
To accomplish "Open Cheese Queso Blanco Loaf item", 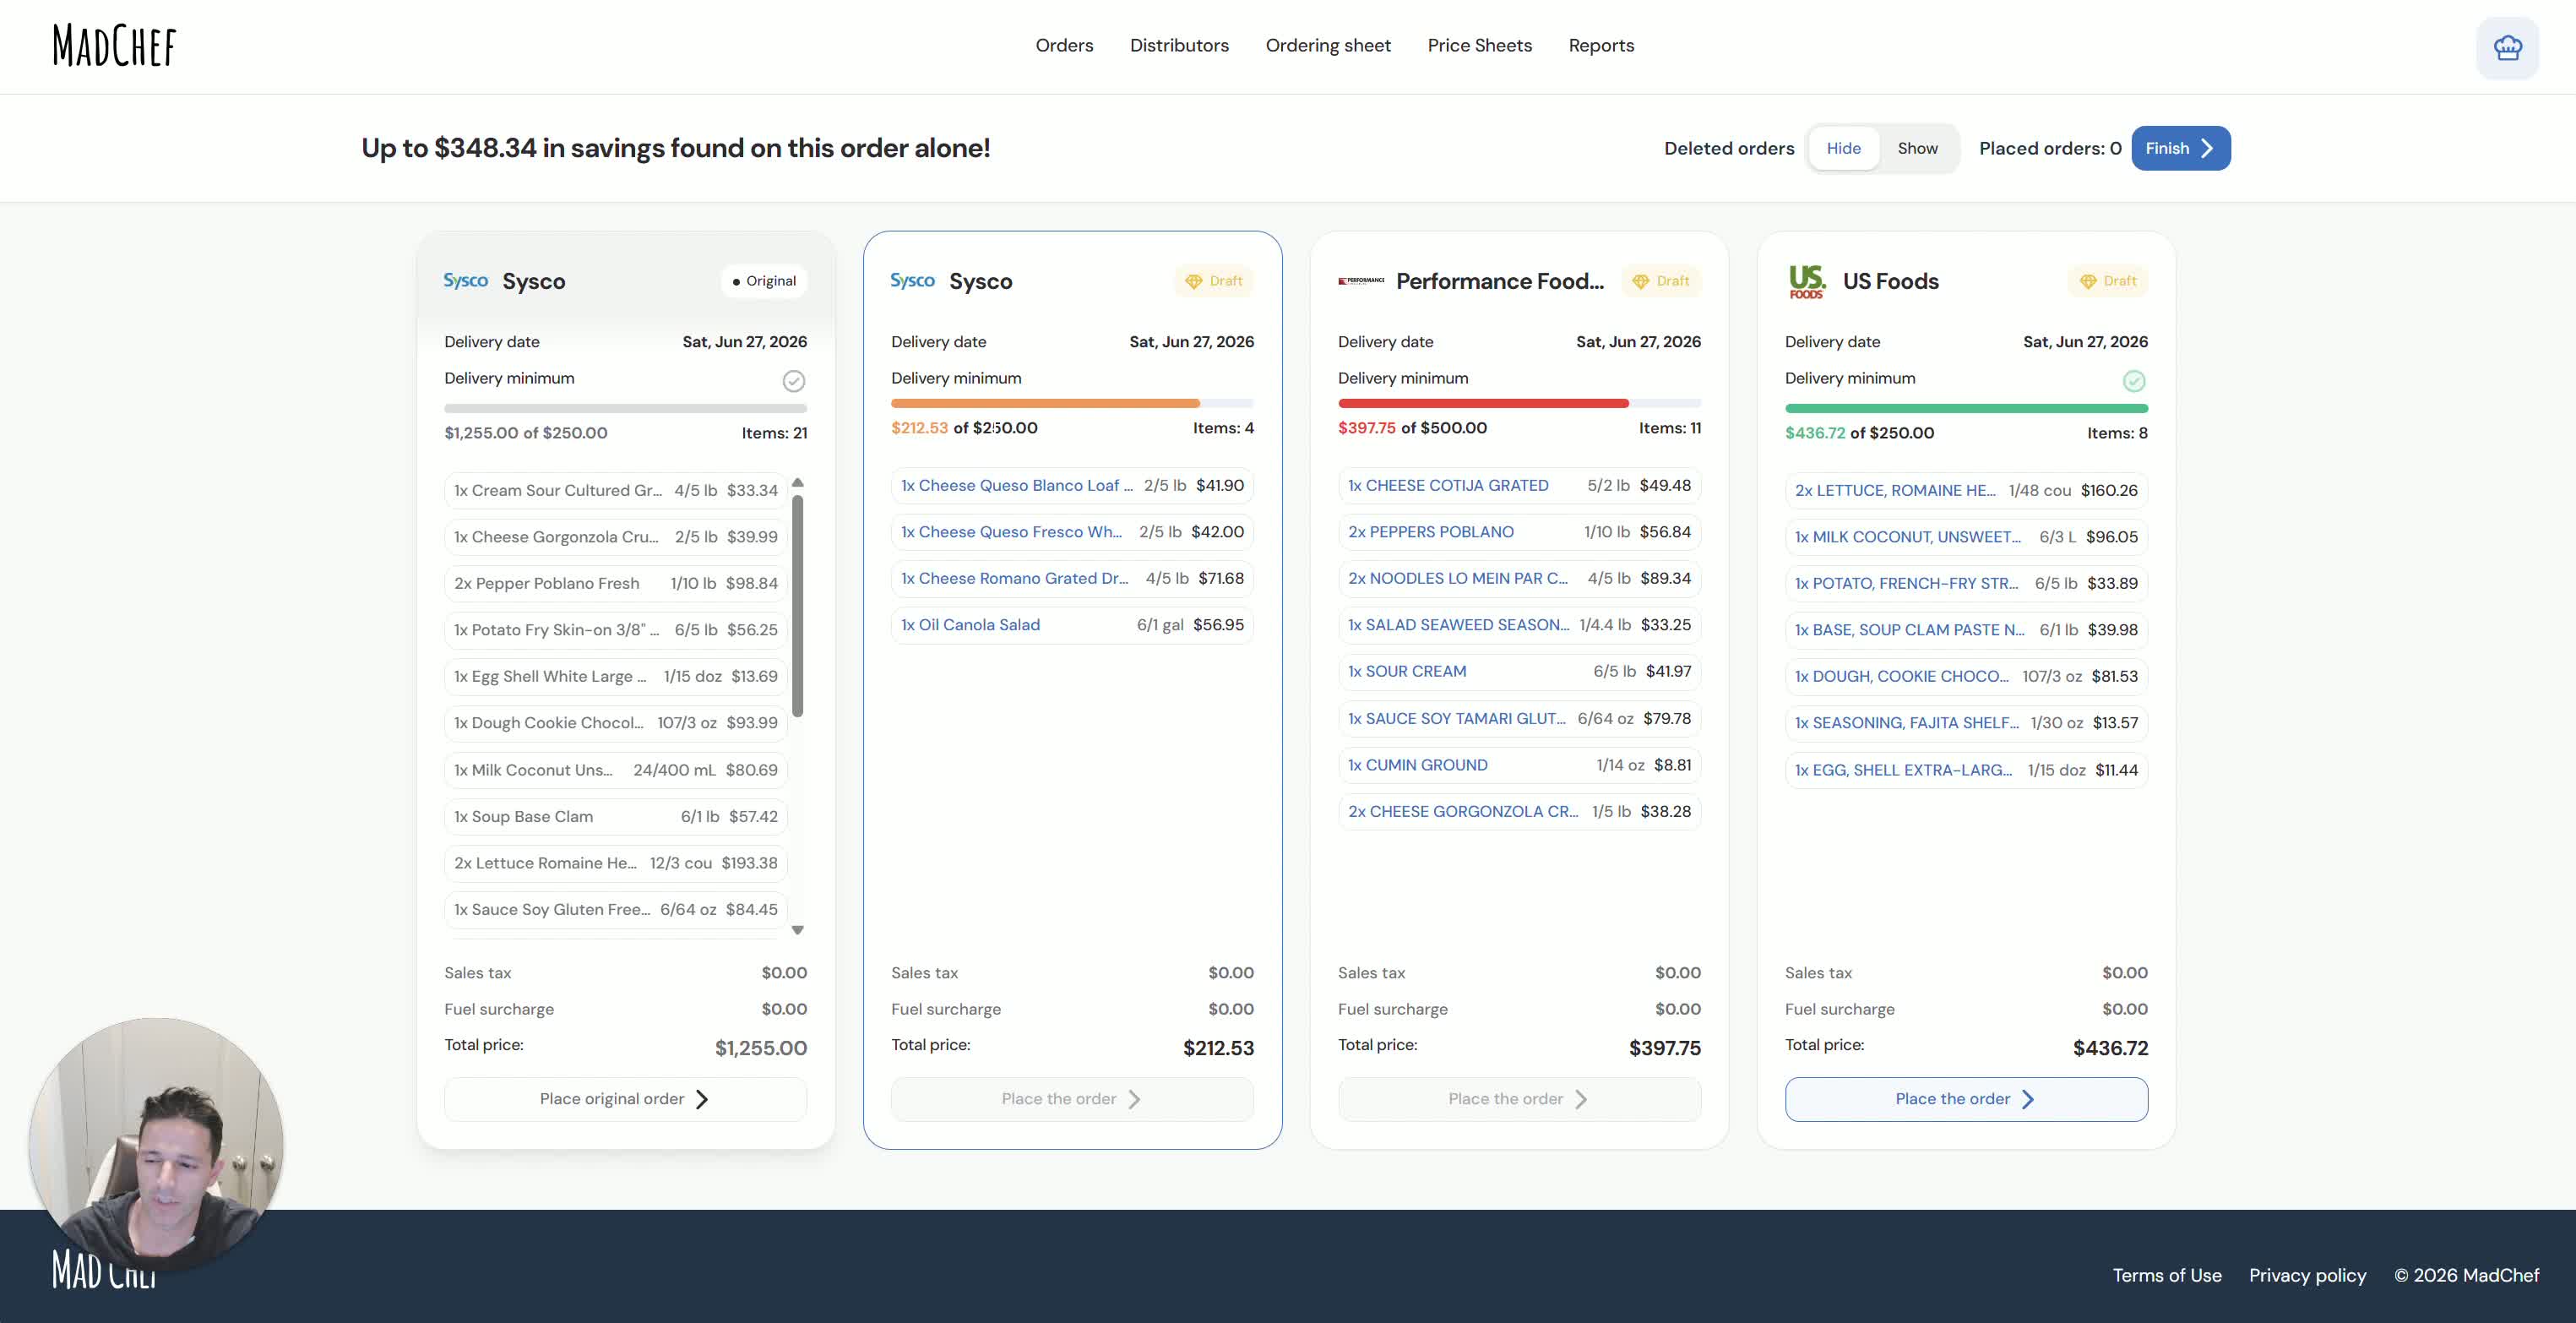I will click(x=1072, y=485).
